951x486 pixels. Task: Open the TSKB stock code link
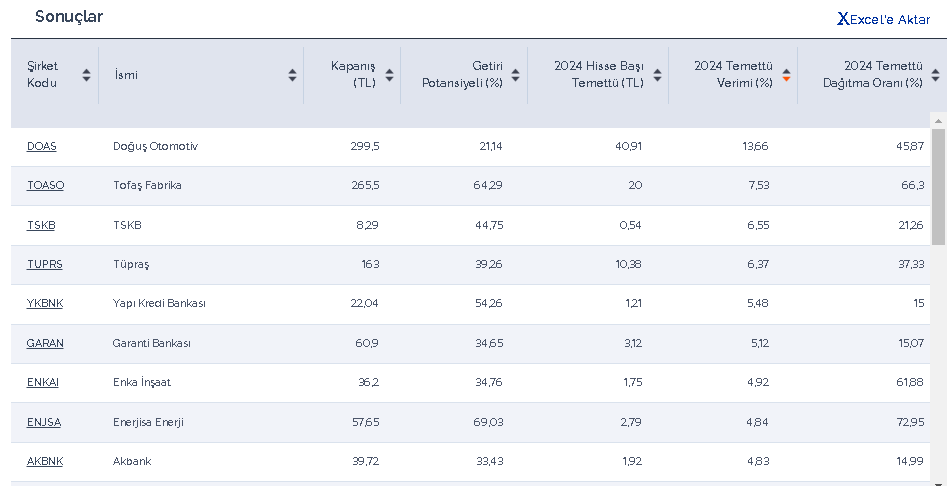pos(41,225)
